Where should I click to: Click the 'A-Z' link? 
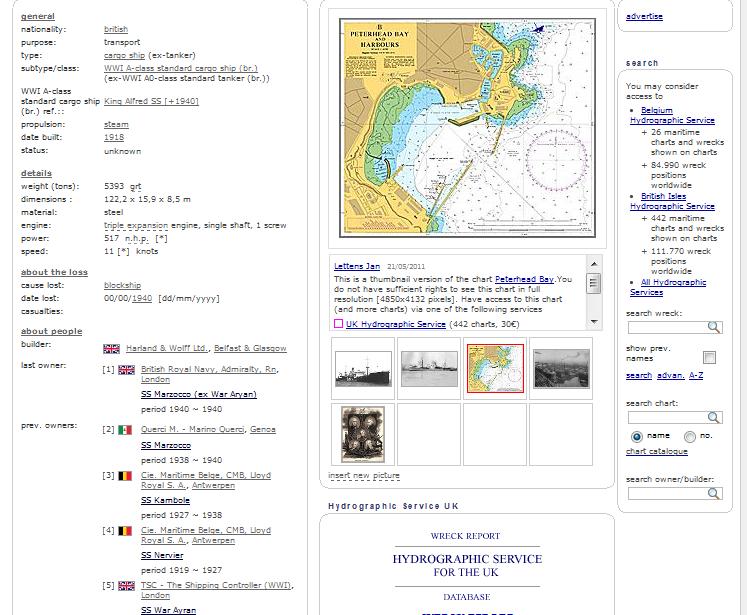[696, 375]
